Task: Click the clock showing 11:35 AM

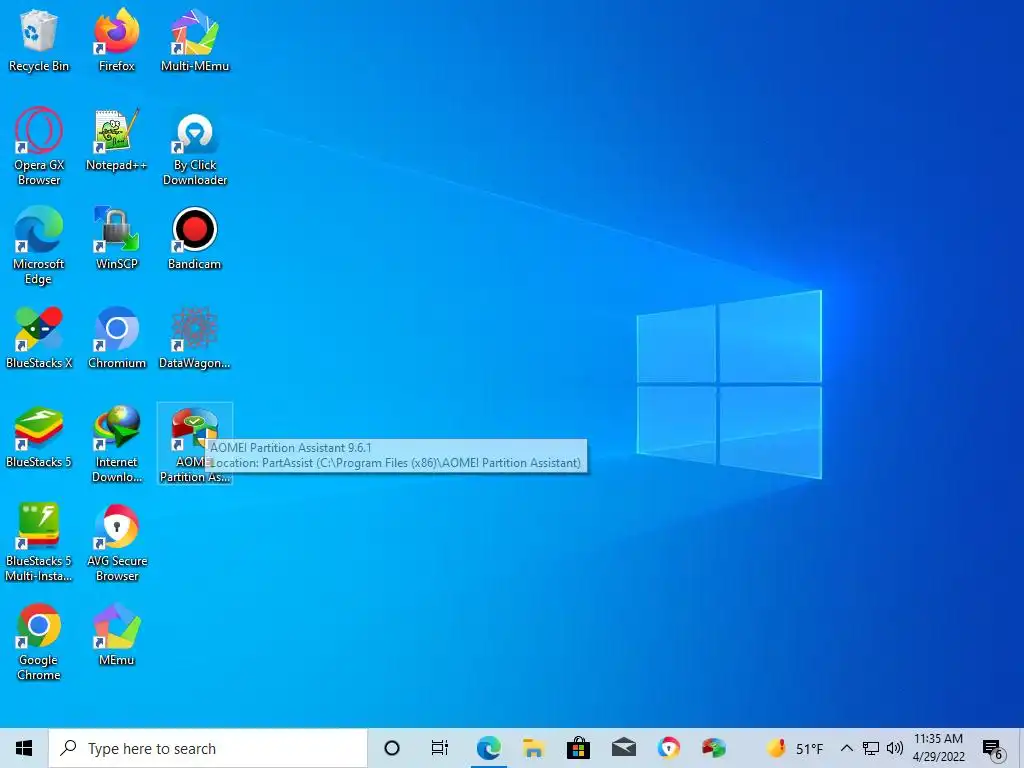Action: [x=938, y=748]
